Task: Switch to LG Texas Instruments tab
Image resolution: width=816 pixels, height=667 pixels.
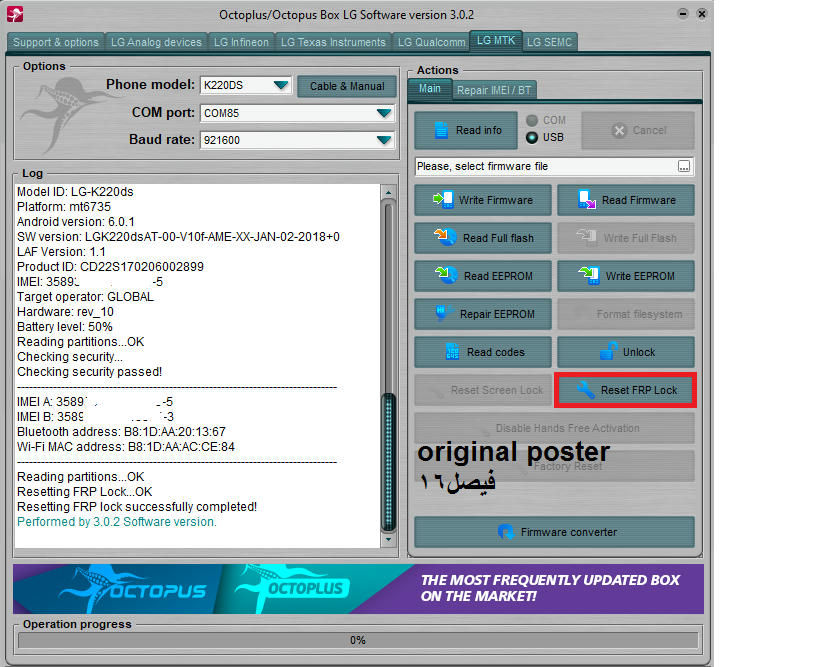Action: pyautogui.click(x=333, y=42)
